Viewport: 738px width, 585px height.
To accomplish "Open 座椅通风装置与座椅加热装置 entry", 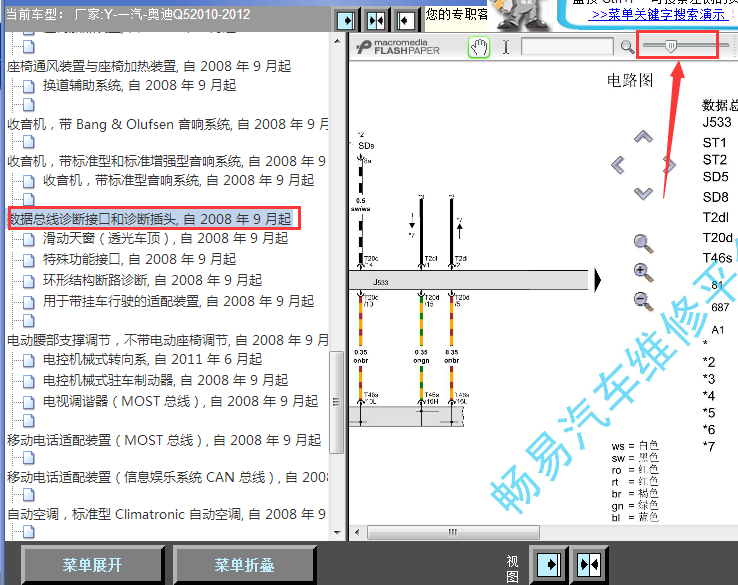I will [149, 66].
